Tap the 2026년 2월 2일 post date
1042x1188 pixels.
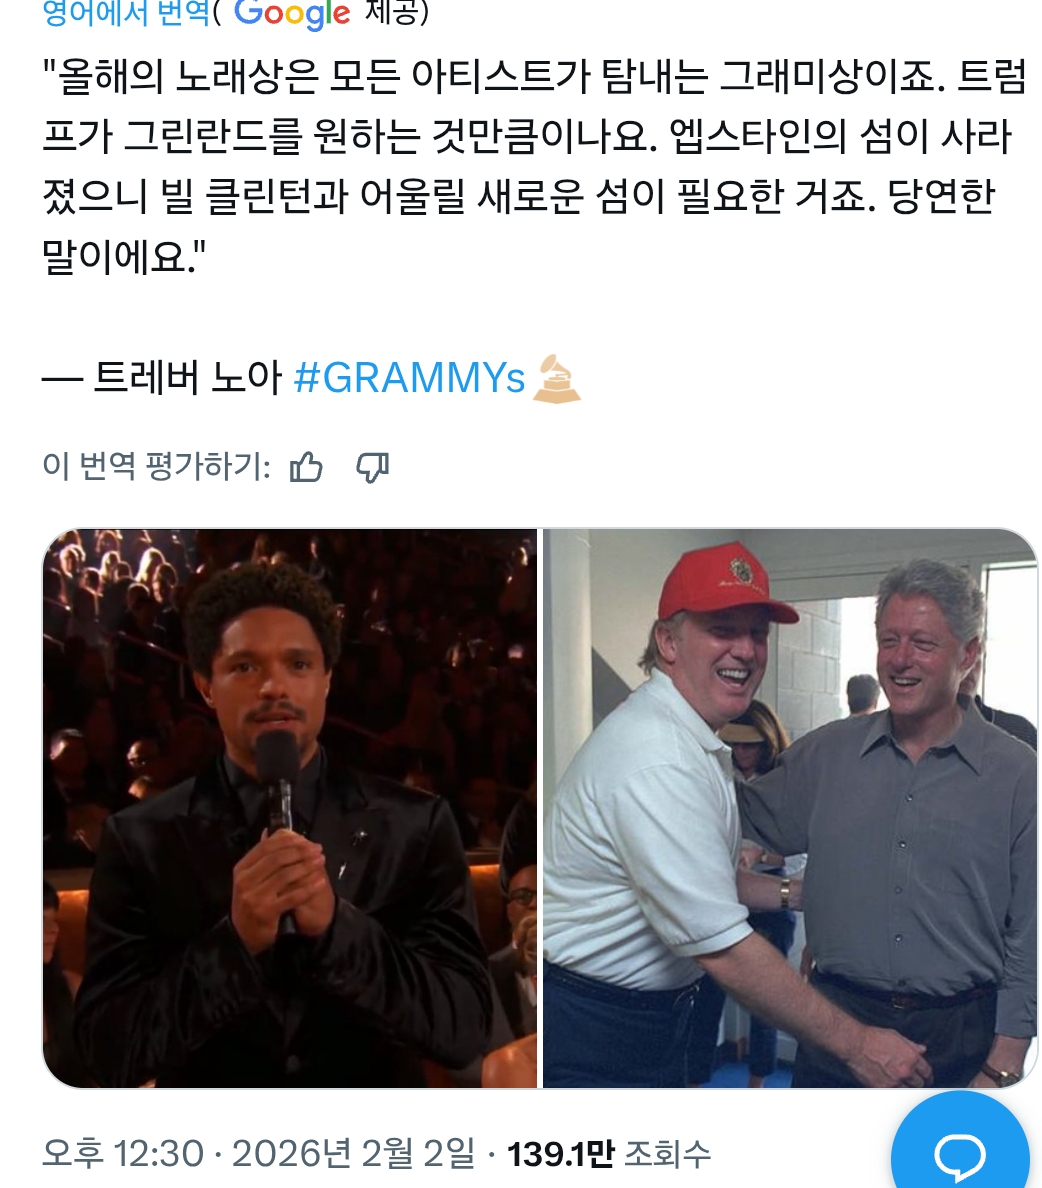coord(353,1154)
